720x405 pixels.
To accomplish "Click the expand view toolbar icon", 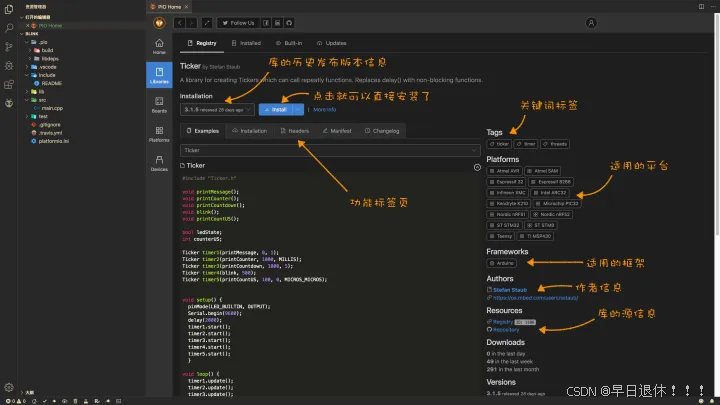I will tap(207, 23).
